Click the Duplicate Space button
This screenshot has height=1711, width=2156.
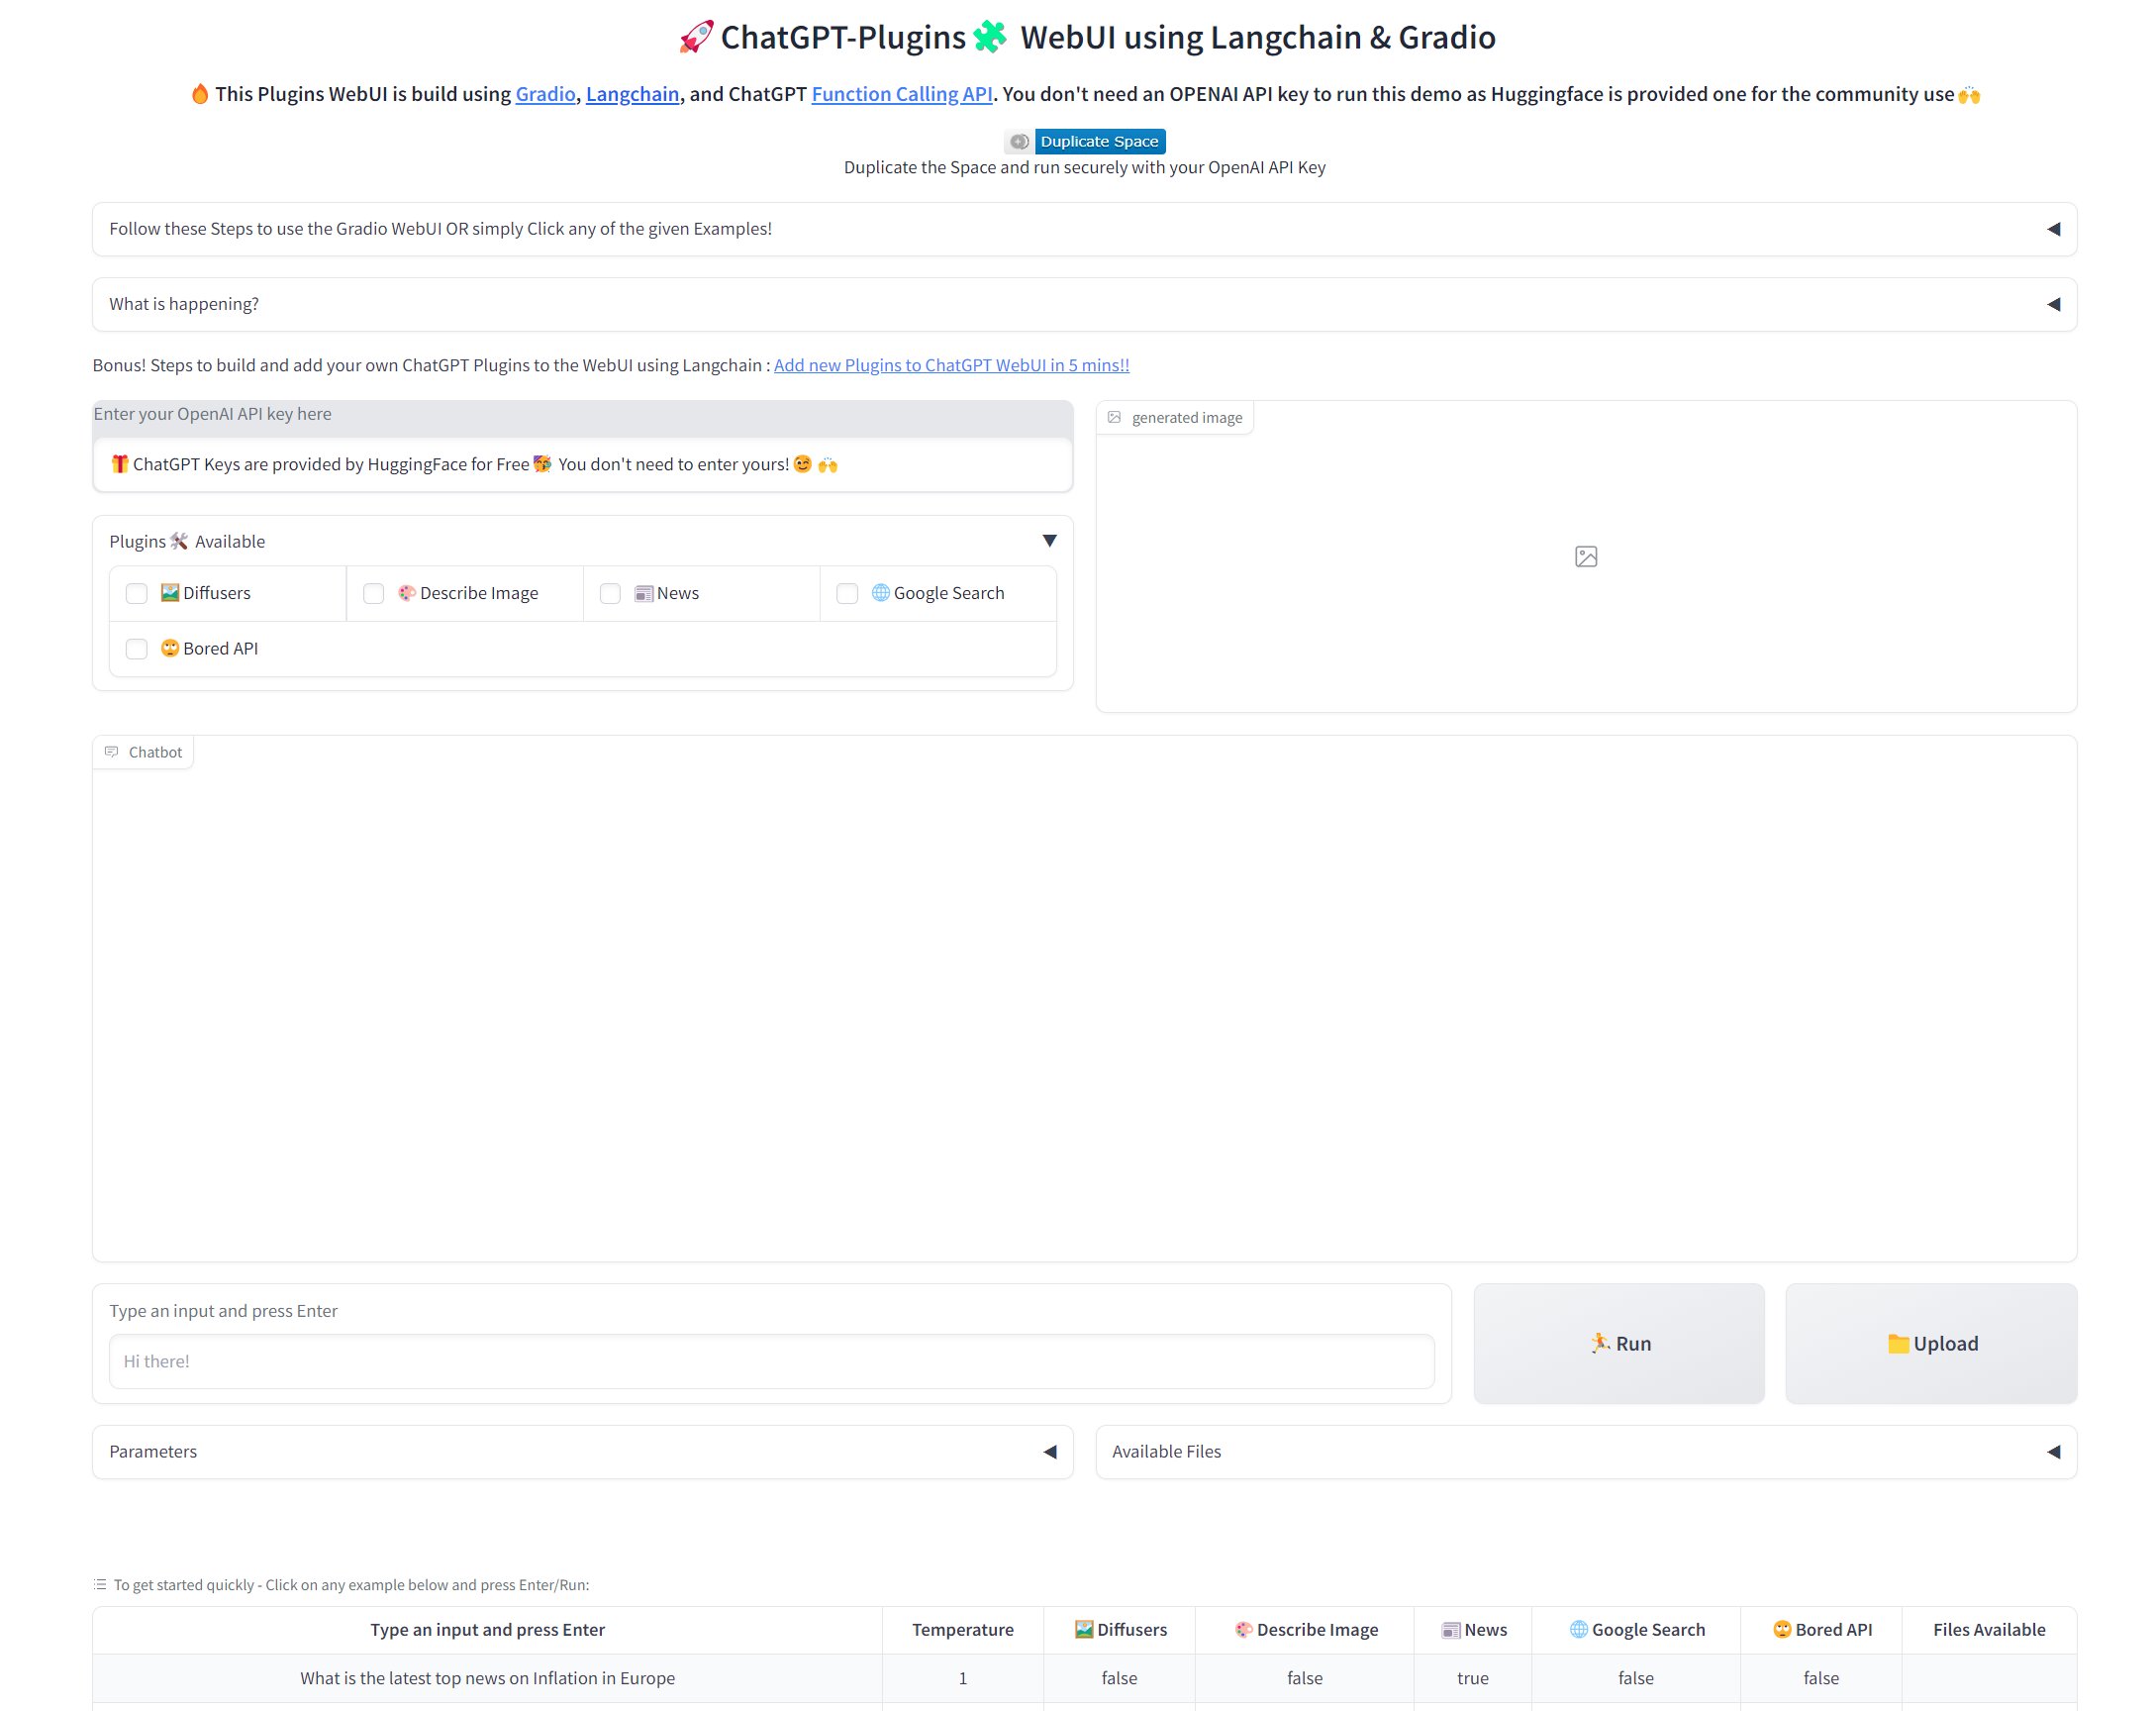[1099, 141]
